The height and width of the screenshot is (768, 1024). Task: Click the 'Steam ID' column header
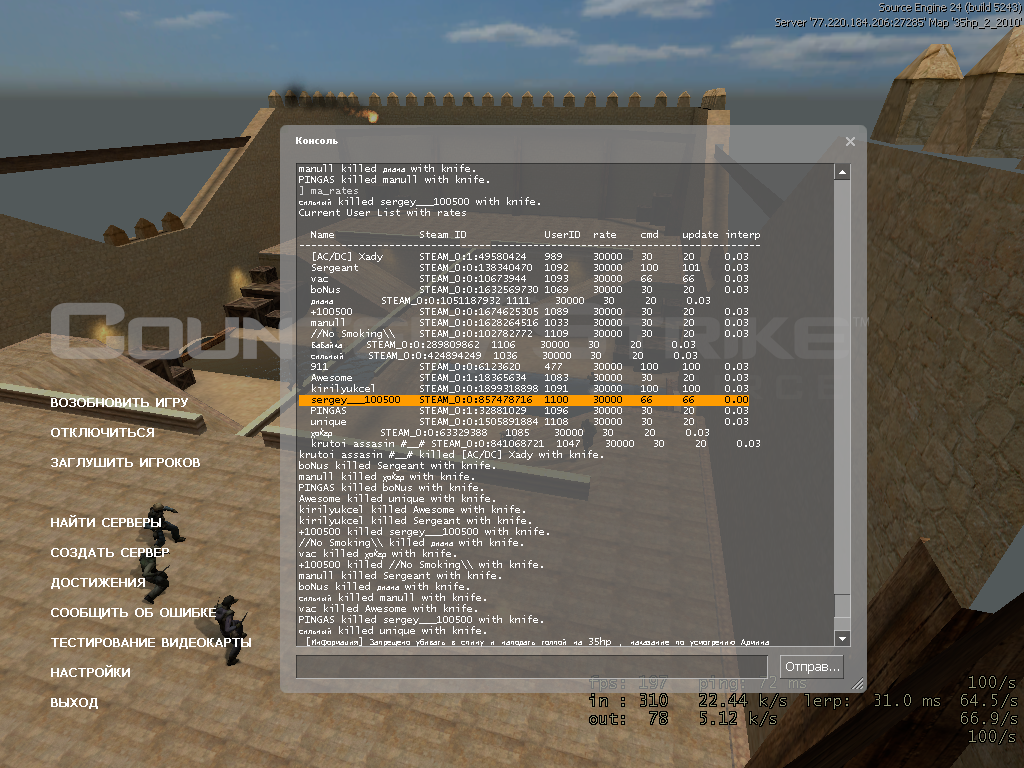point(443,234)
